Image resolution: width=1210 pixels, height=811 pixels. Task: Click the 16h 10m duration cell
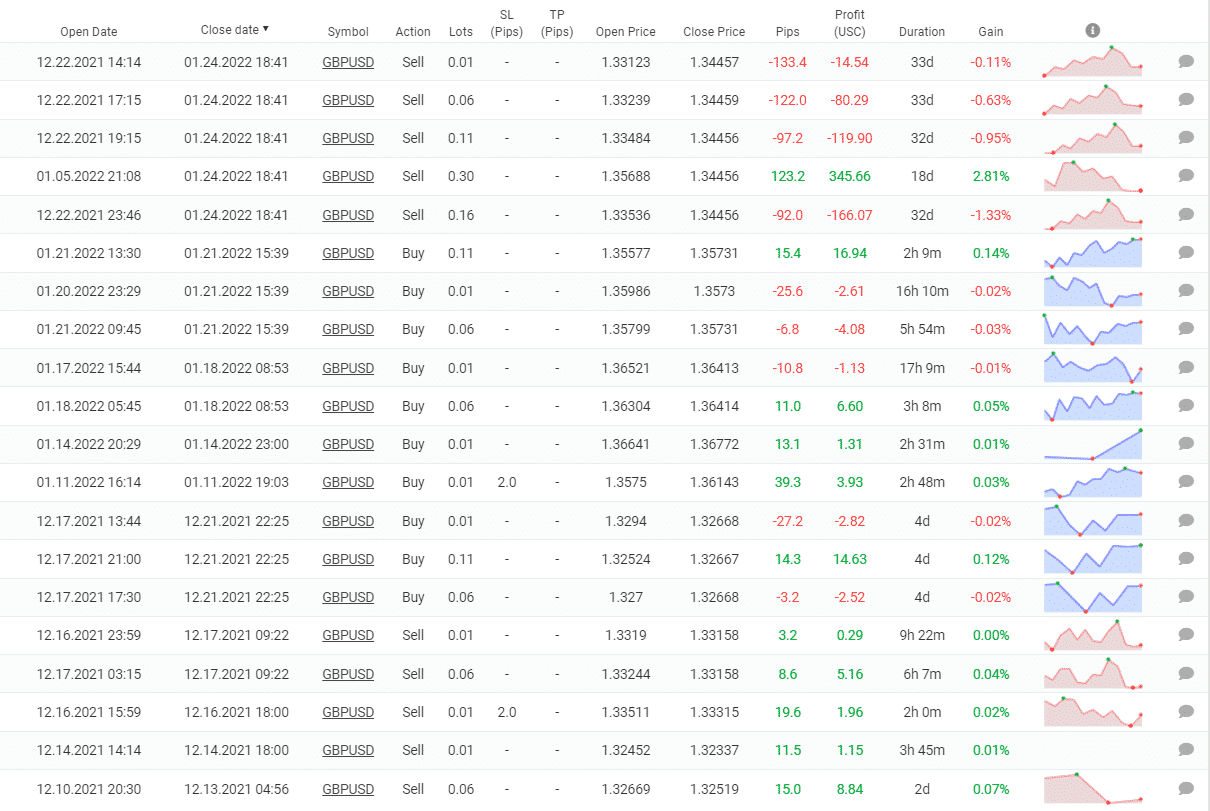pyautogui.click(x=922, y=291)
